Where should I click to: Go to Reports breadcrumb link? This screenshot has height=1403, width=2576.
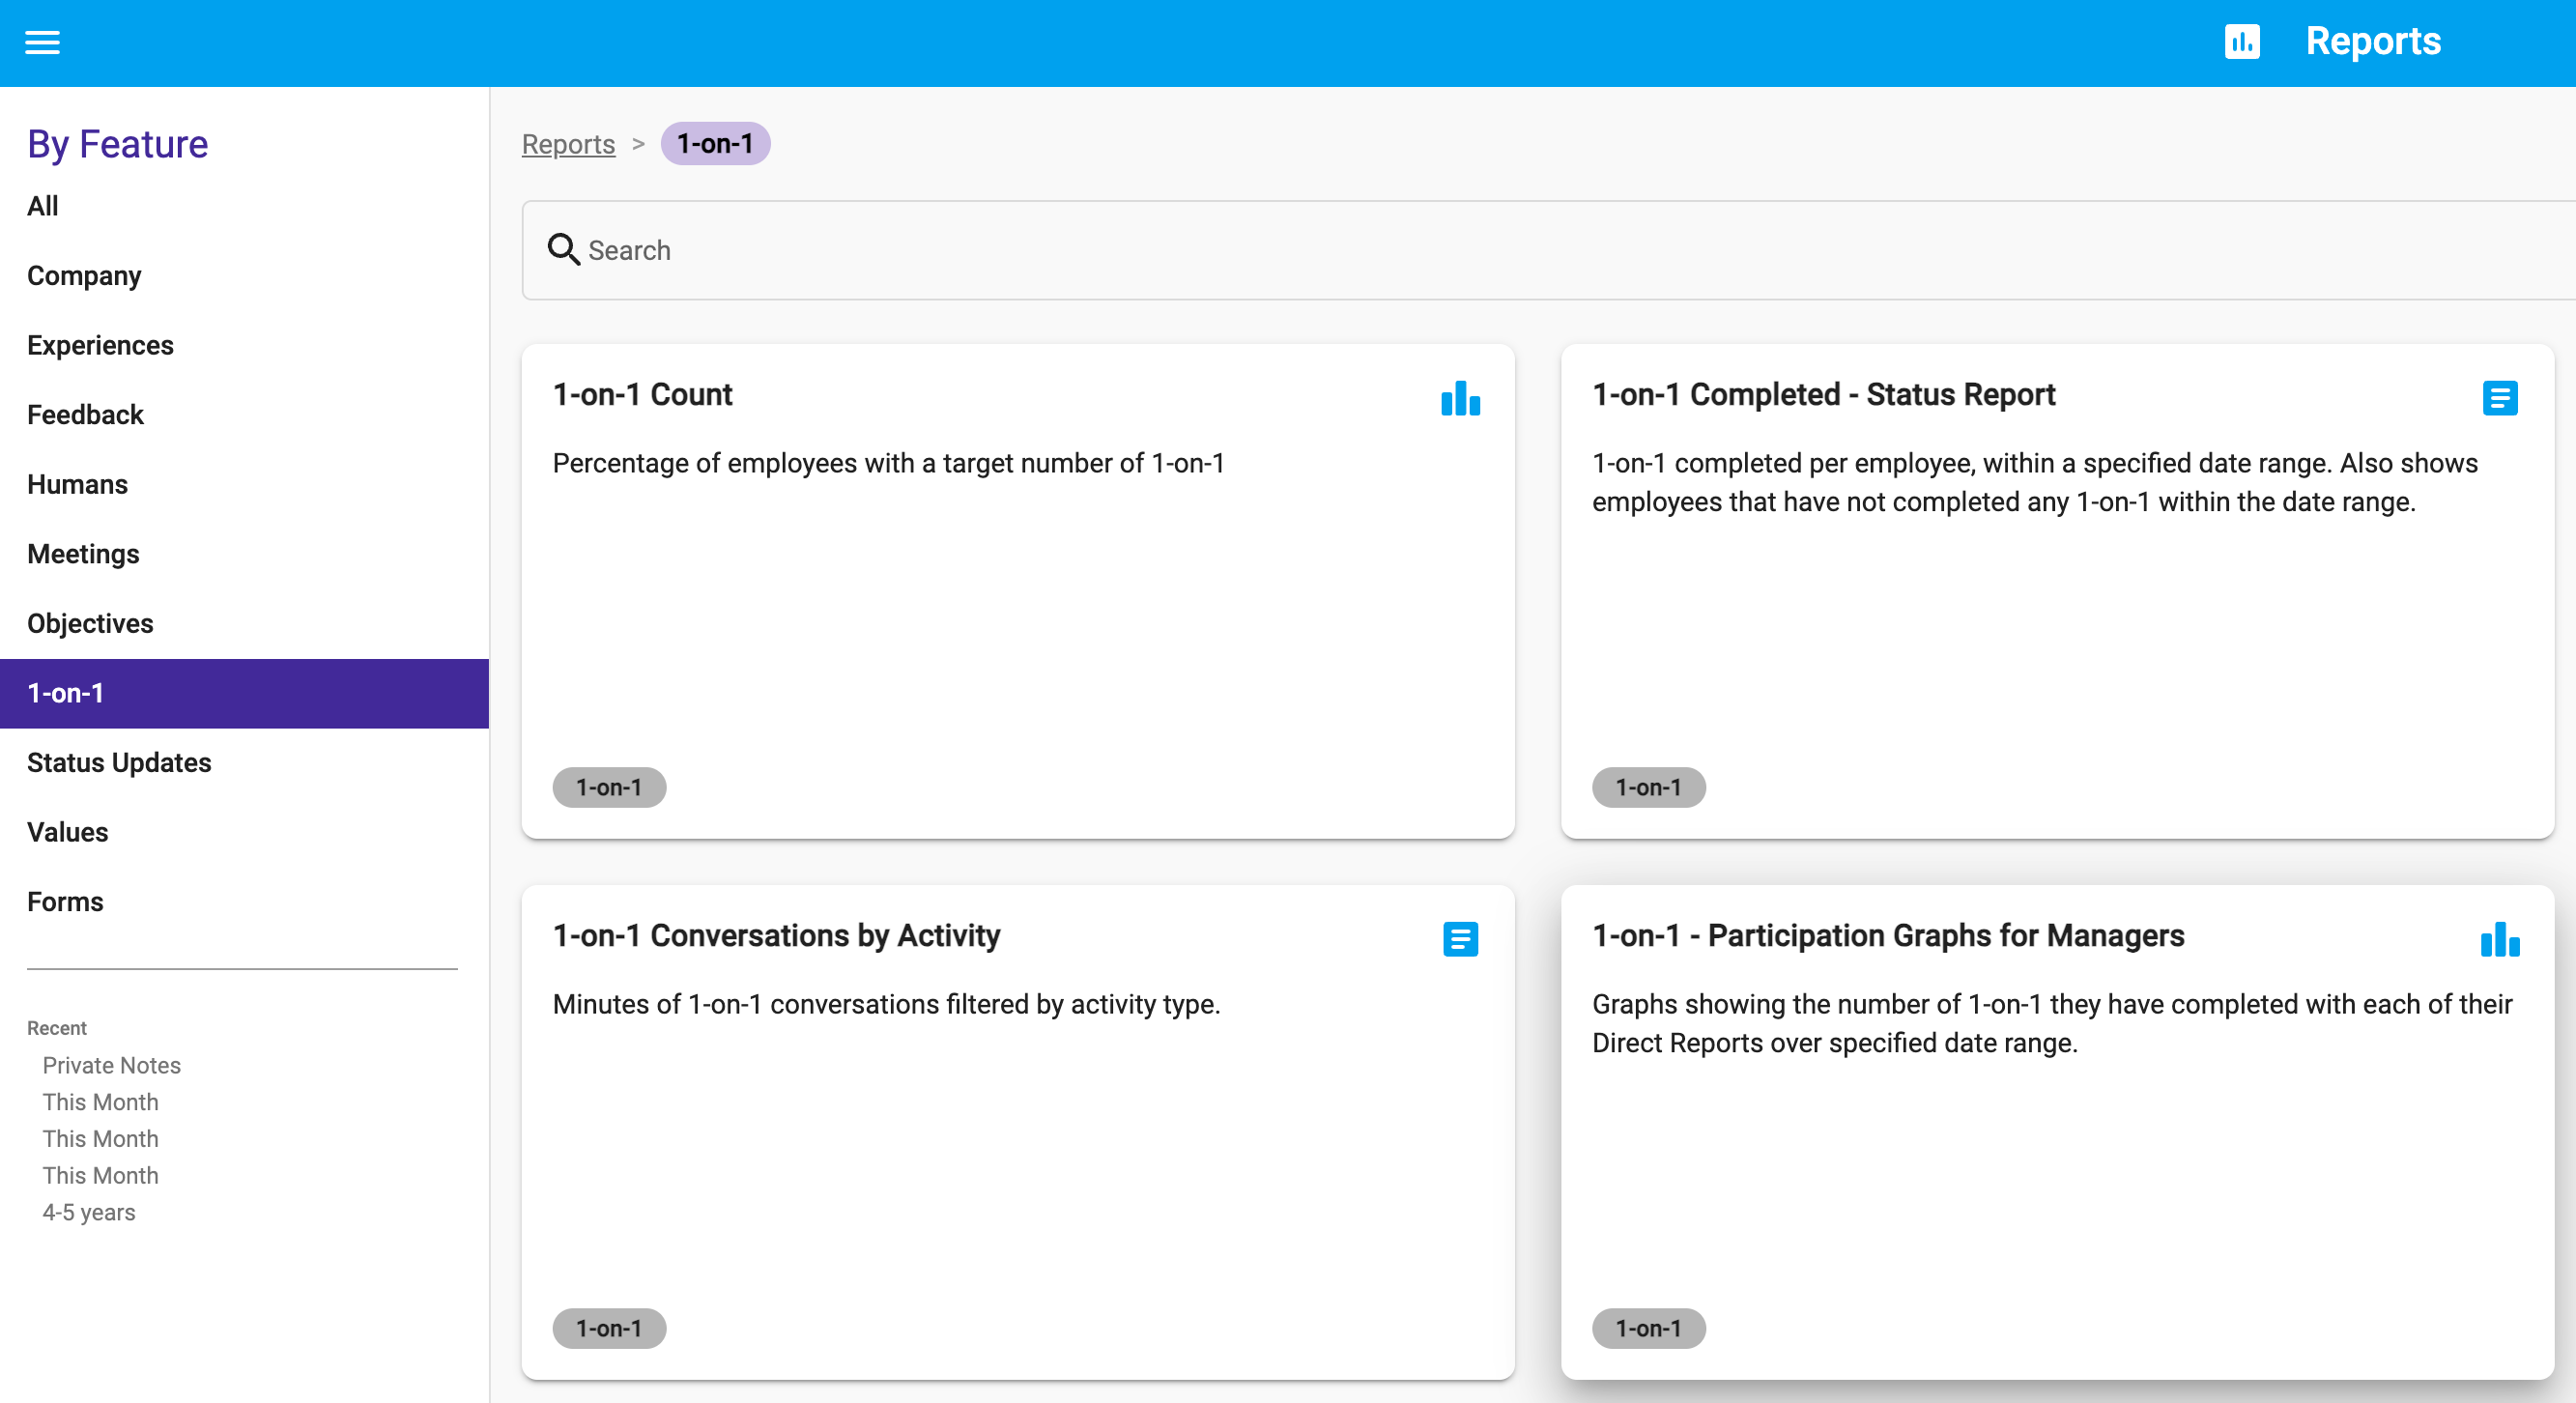click(568, 144)
